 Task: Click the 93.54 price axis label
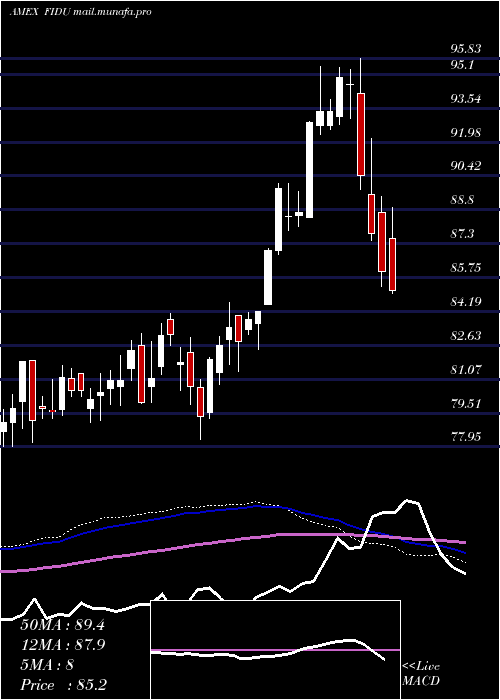click(465, 99)
